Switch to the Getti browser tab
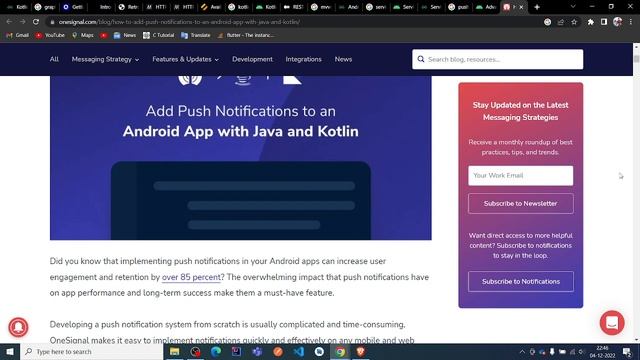The height and width of the screenshot is (360, 640). [72, 7]
